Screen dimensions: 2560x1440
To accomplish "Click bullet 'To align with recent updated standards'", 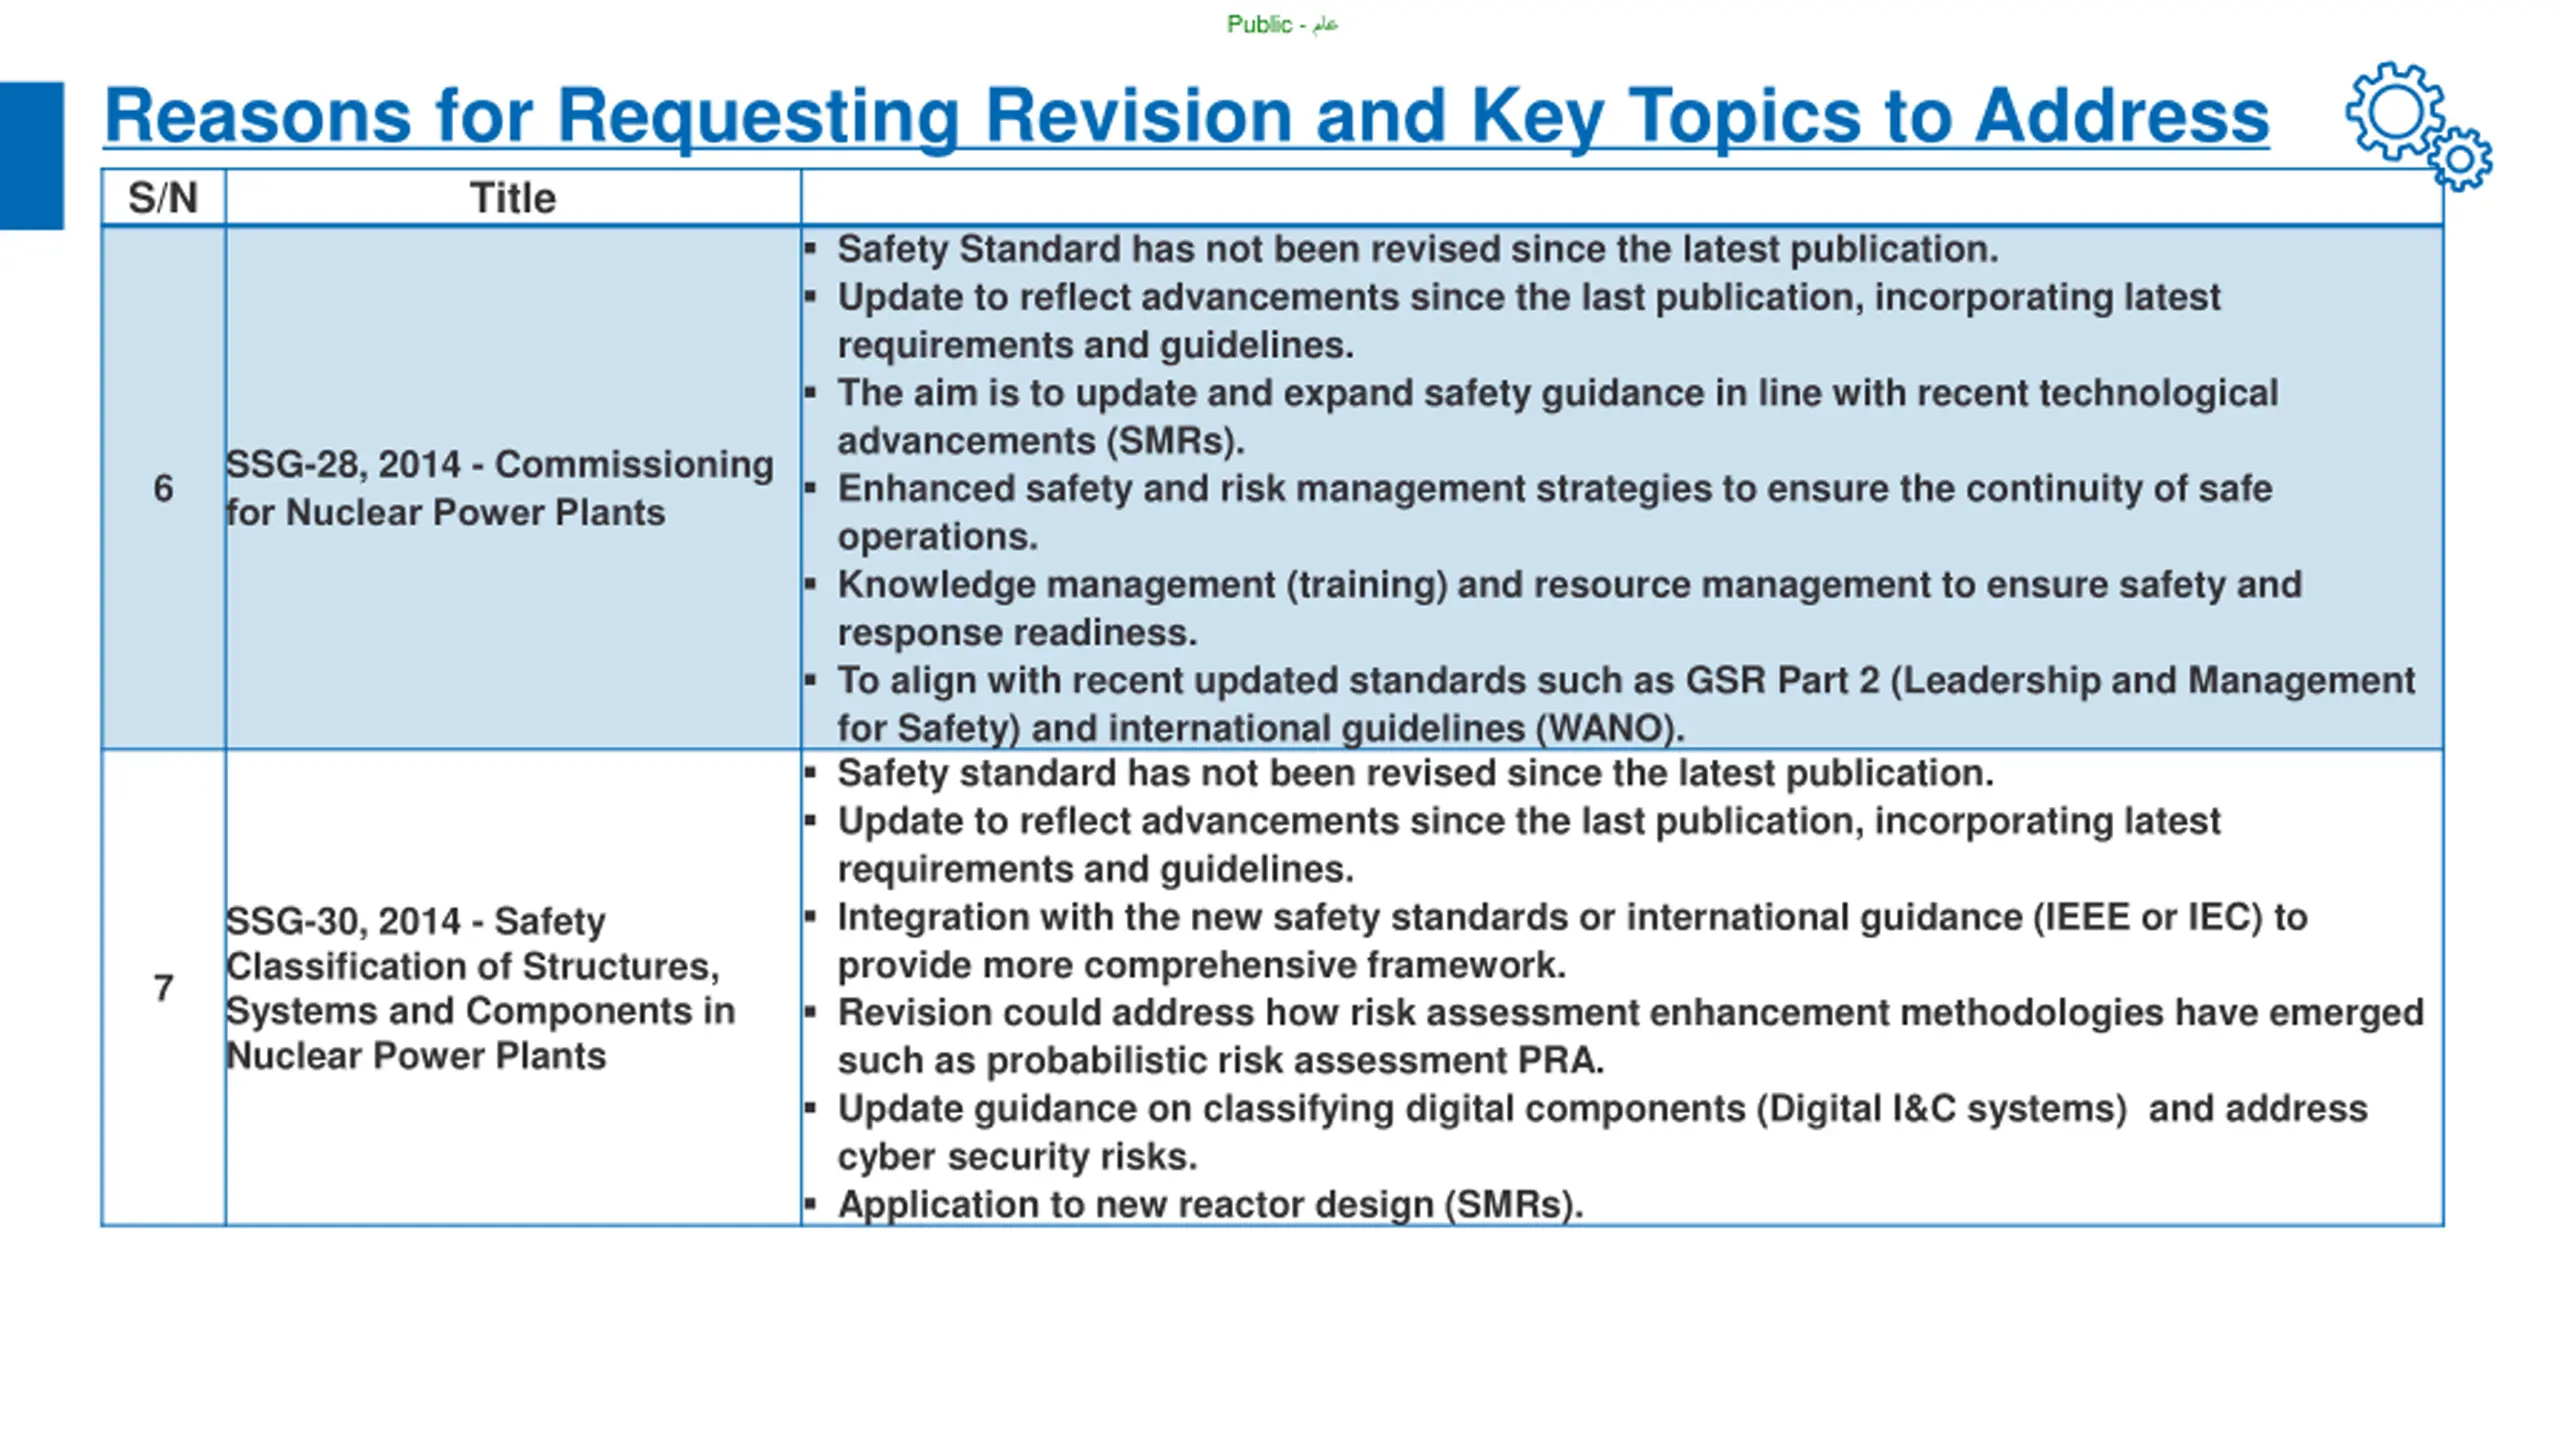I will pos(1626,704).
